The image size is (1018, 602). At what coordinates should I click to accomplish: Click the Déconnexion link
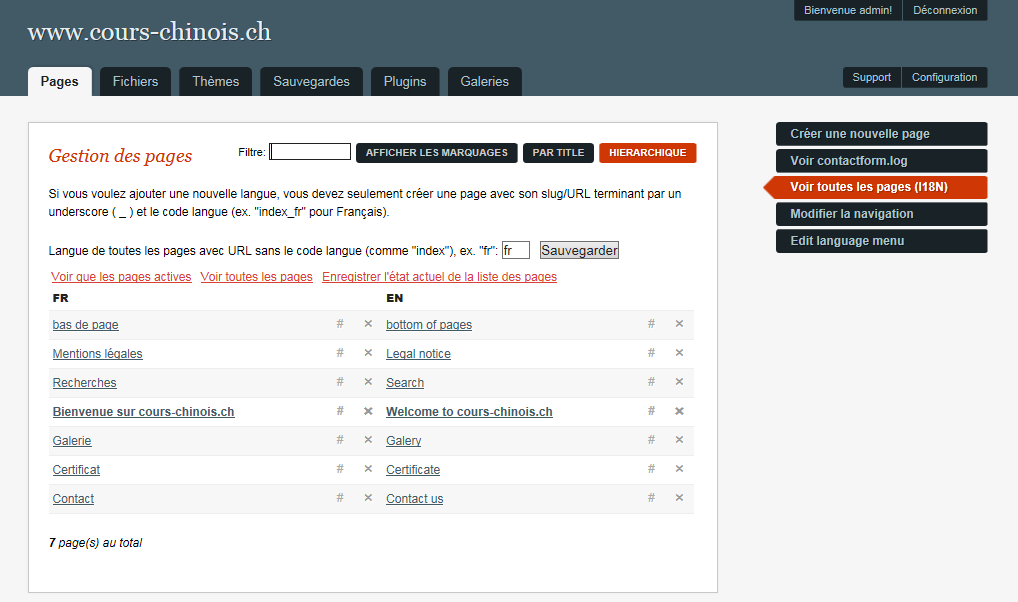[945, 10]
